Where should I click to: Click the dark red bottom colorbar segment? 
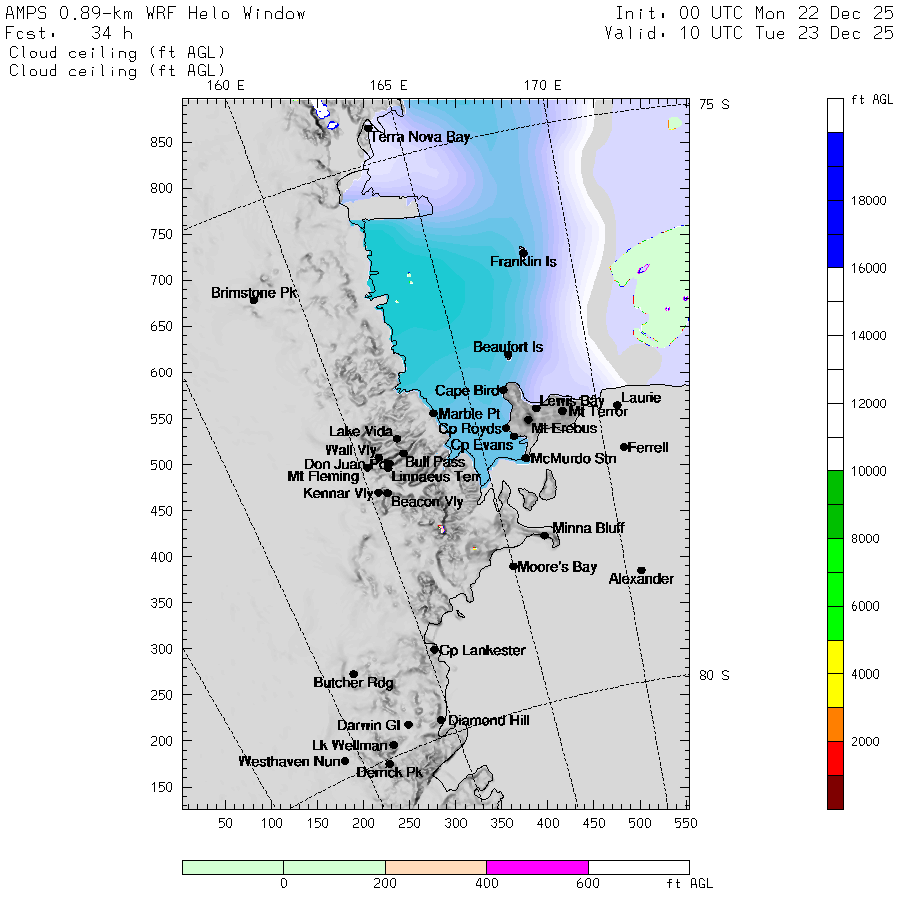click(835, 792)
